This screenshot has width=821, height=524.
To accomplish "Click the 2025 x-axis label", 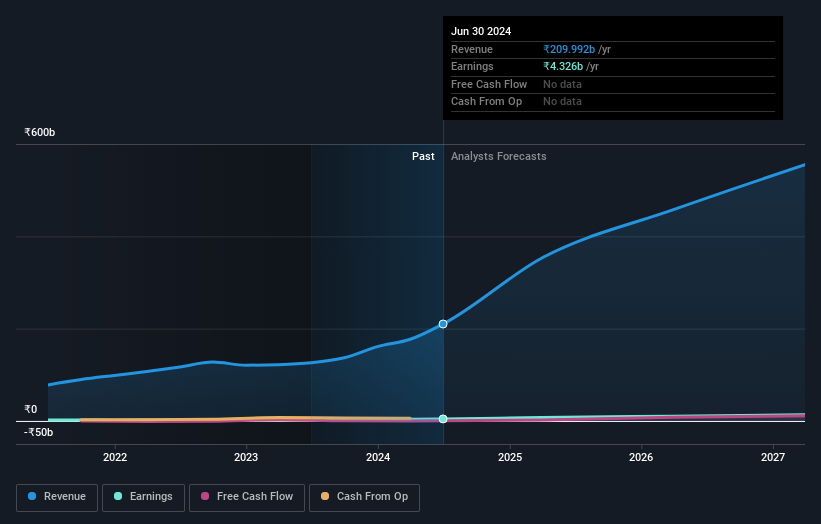I will coord(510,457).
